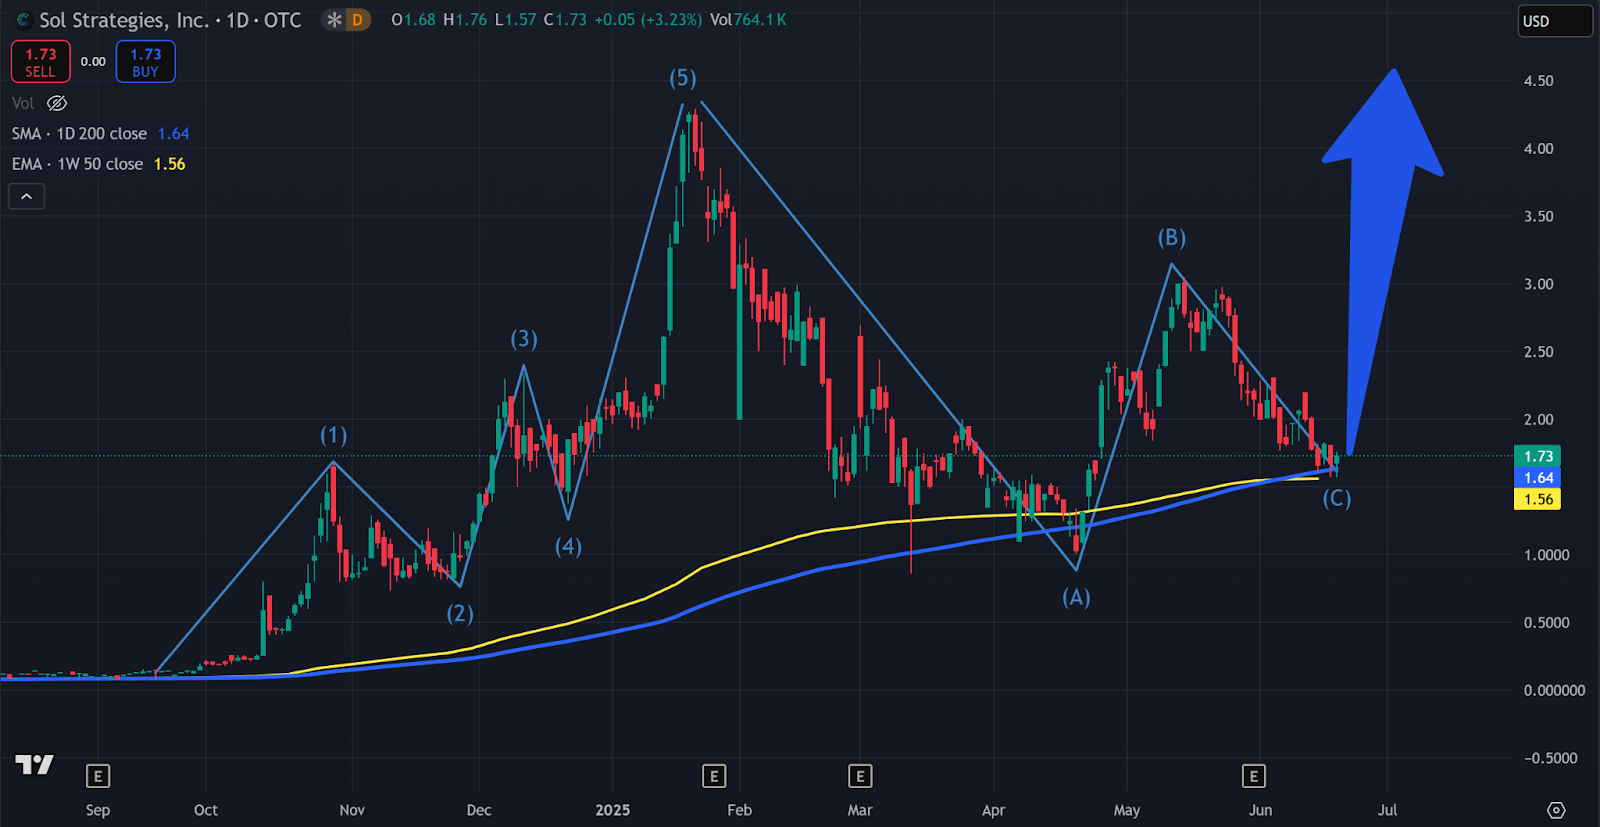The width and height of the screenshot is (1600, 827).
Task: Click the orange D delayed-data badge
Action: pyautogui.click(x=357, y=20)
